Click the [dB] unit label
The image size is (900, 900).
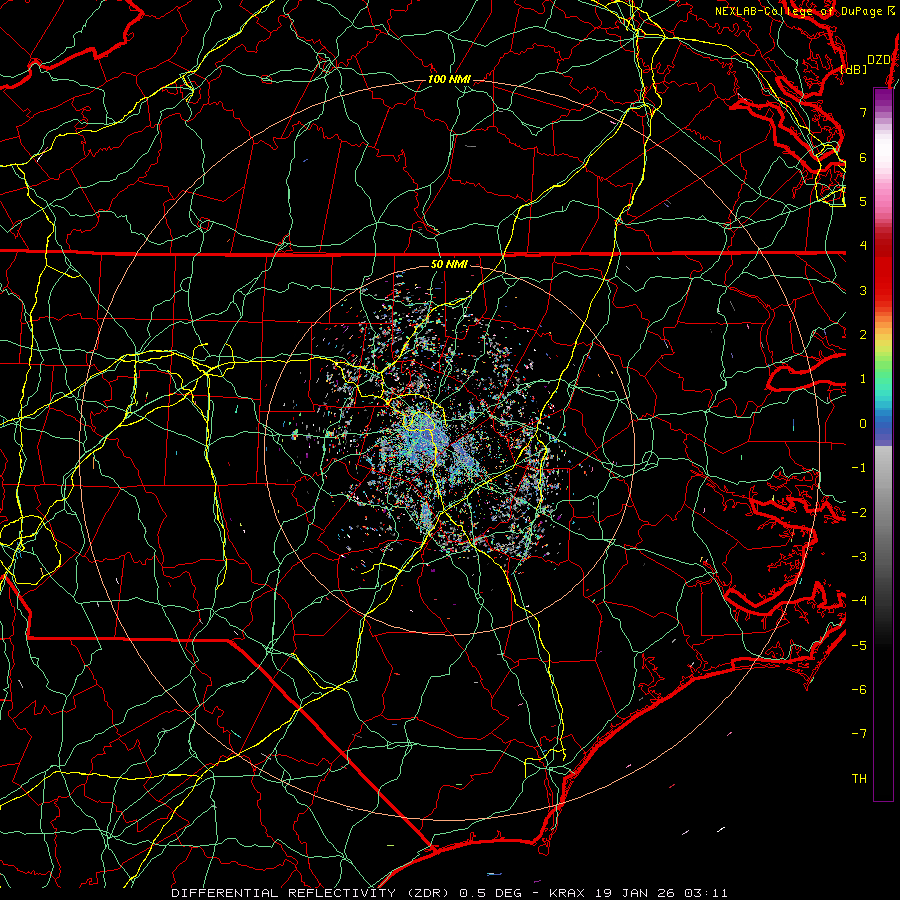point(853,69)
